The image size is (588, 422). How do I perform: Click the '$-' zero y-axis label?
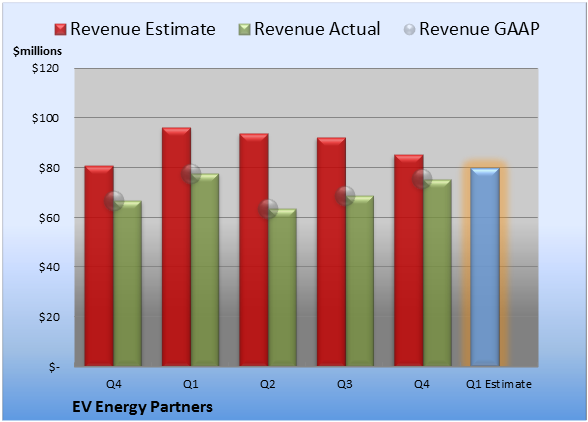coord(54,367)
